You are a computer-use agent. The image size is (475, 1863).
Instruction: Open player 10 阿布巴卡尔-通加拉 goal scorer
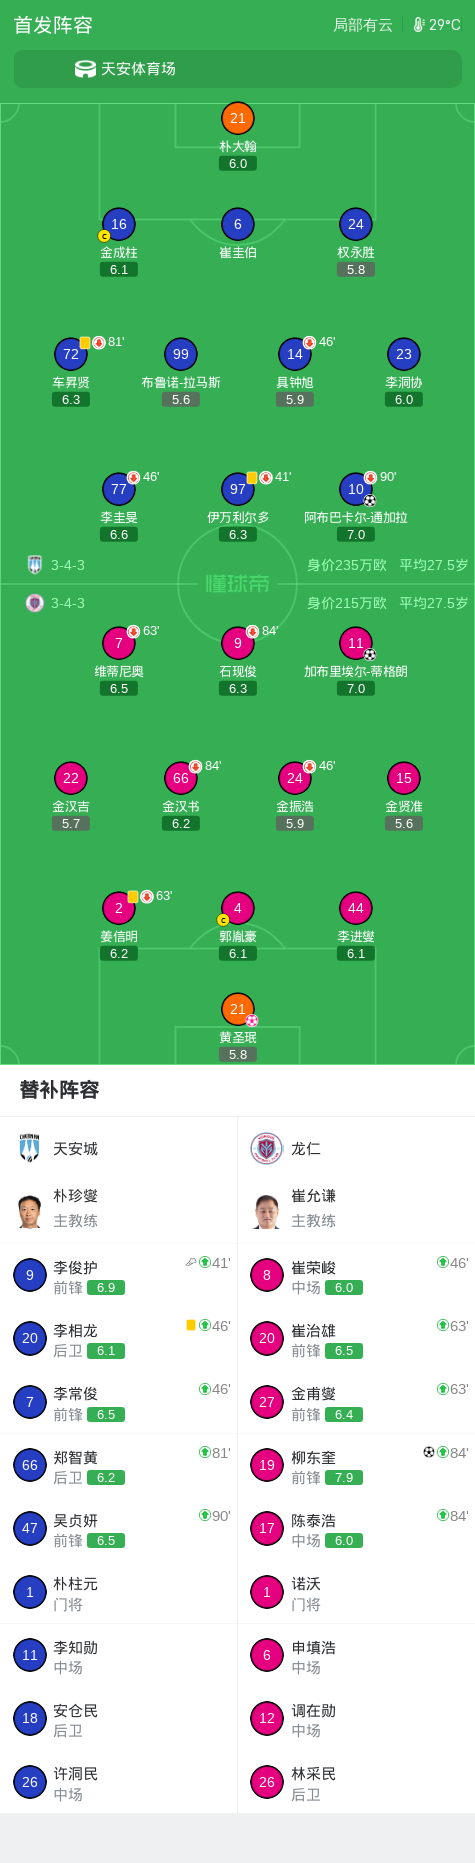(356, 489)
